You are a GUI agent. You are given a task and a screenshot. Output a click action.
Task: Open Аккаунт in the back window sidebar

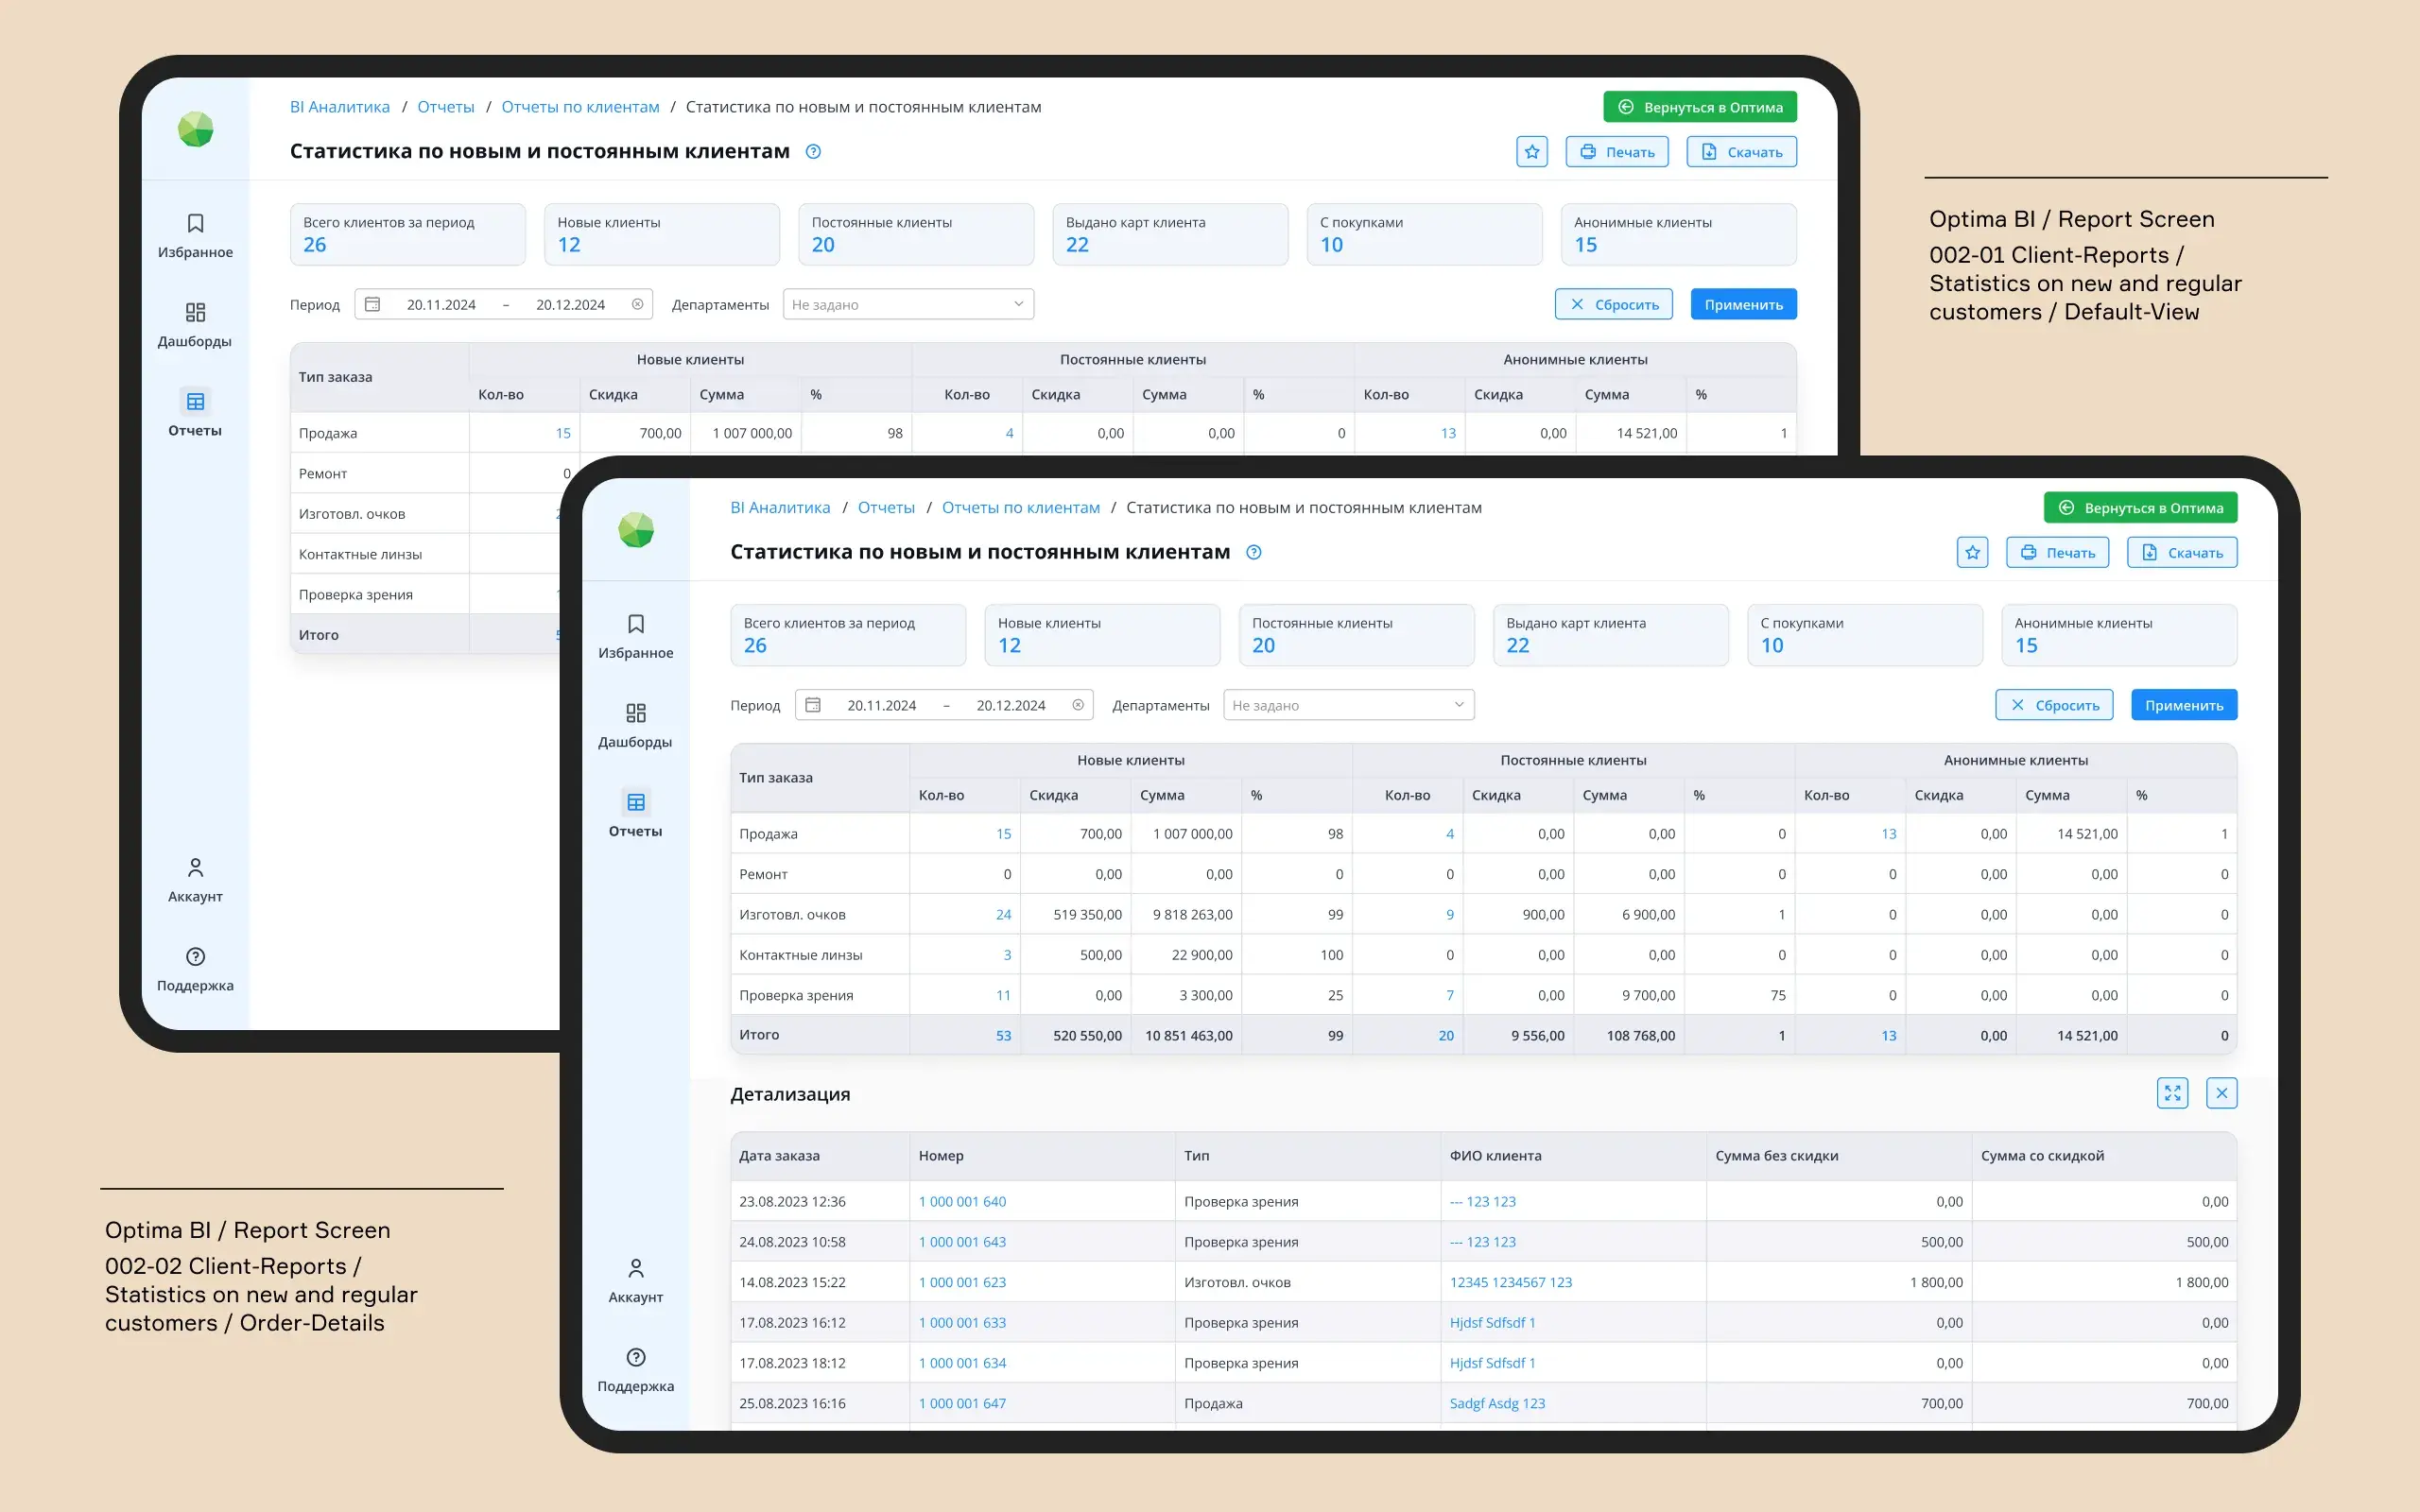tap(195, 880)
